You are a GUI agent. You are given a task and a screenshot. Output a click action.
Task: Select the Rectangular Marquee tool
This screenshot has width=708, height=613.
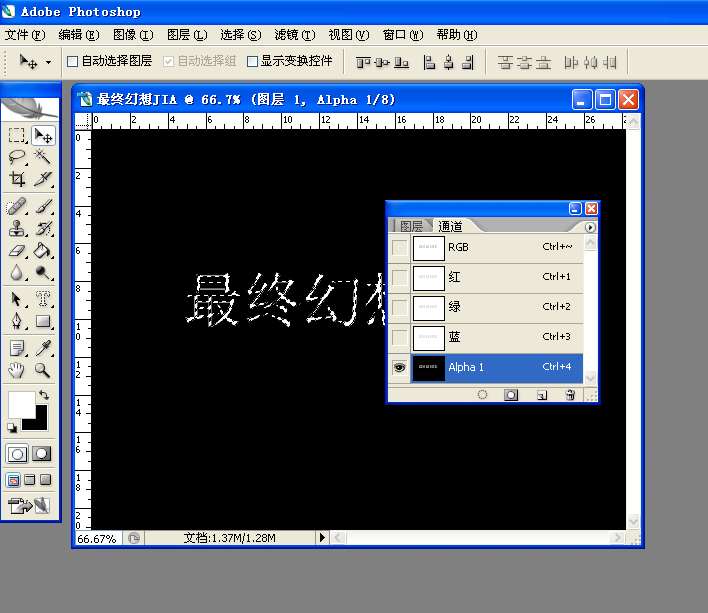coord(17,135)
